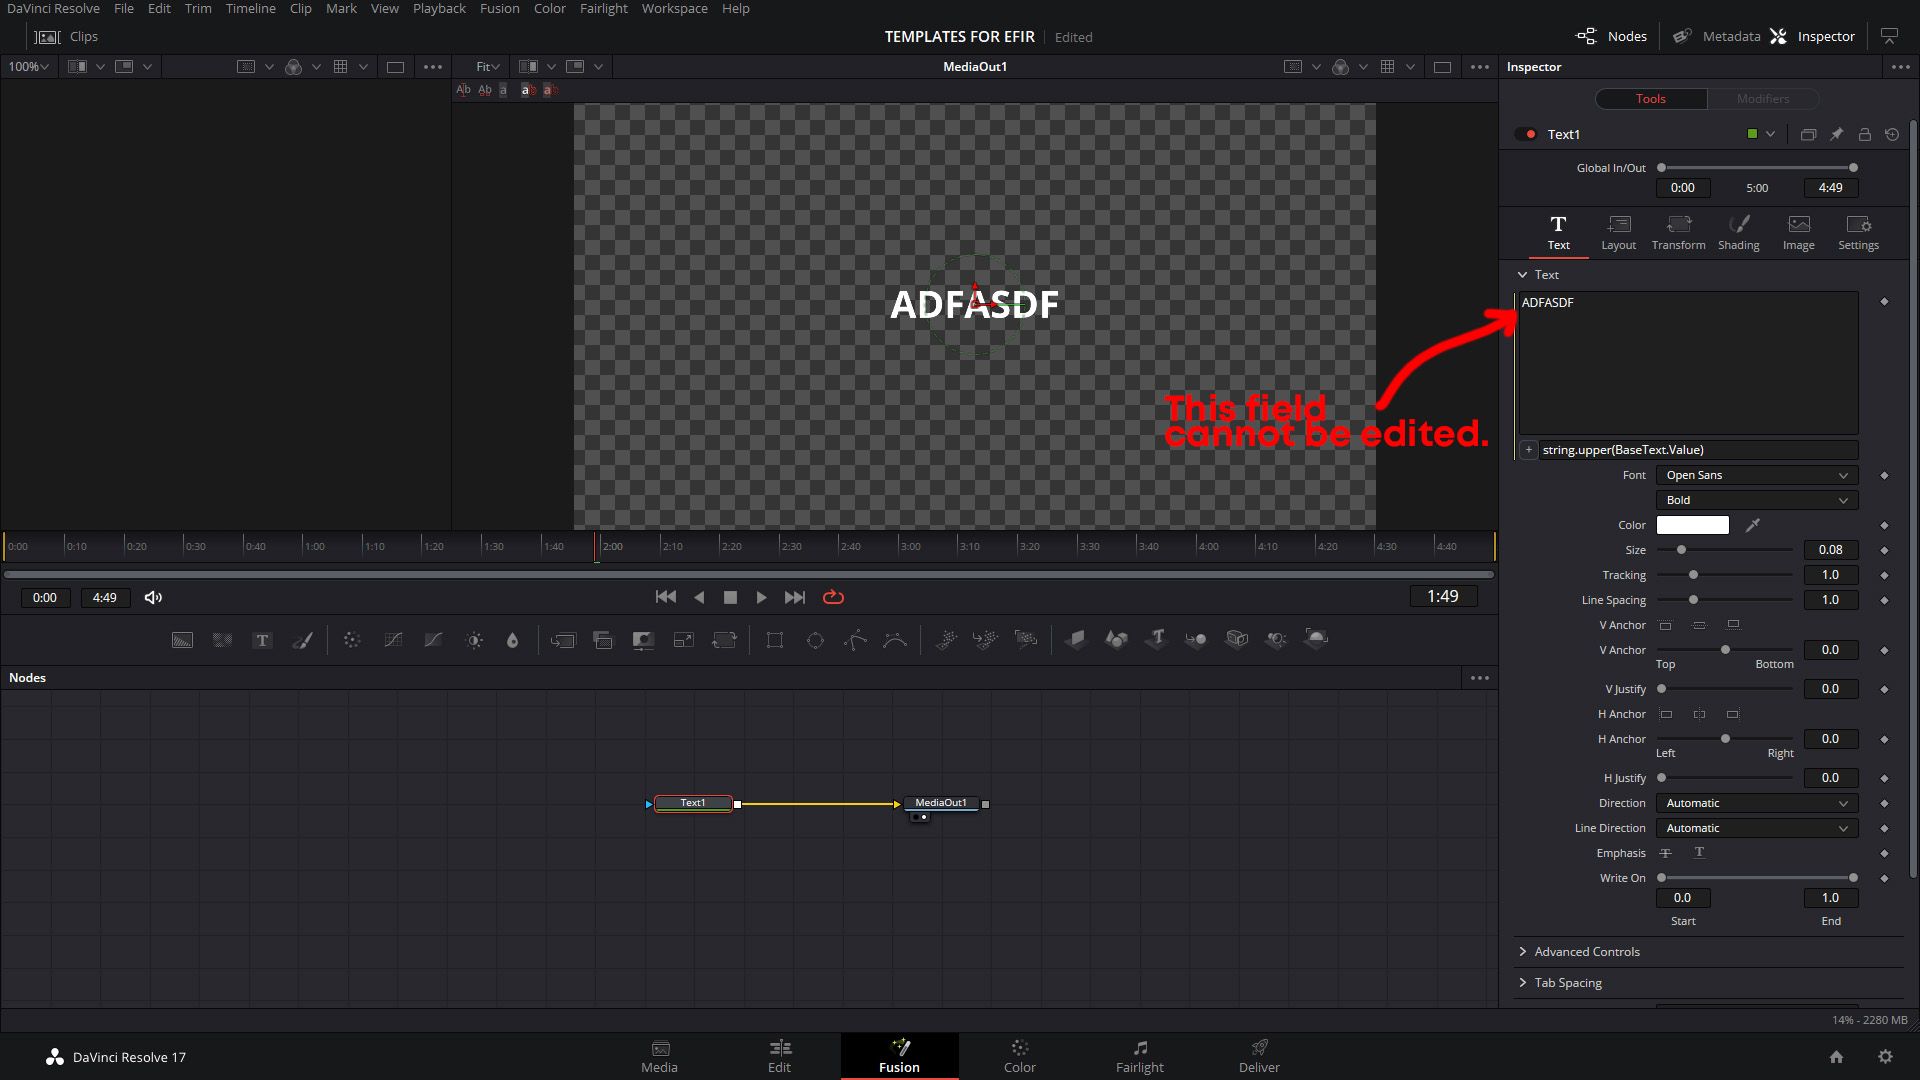Play forward in the viewer
This screenshot has height=1080, width=1920.
click(x=762, y=598)
